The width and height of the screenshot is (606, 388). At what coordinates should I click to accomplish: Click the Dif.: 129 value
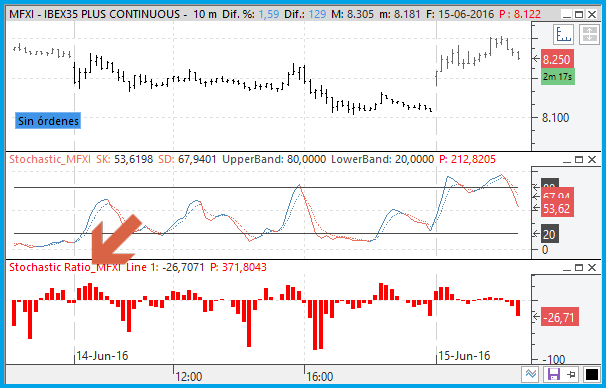click(305, 14)
